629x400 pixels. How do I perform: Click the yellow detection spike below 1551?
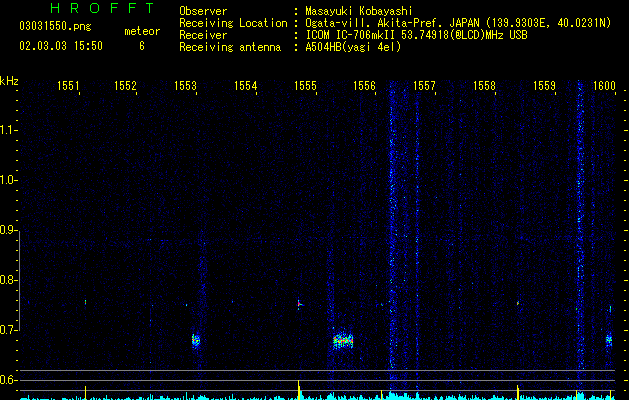point(85,393)
